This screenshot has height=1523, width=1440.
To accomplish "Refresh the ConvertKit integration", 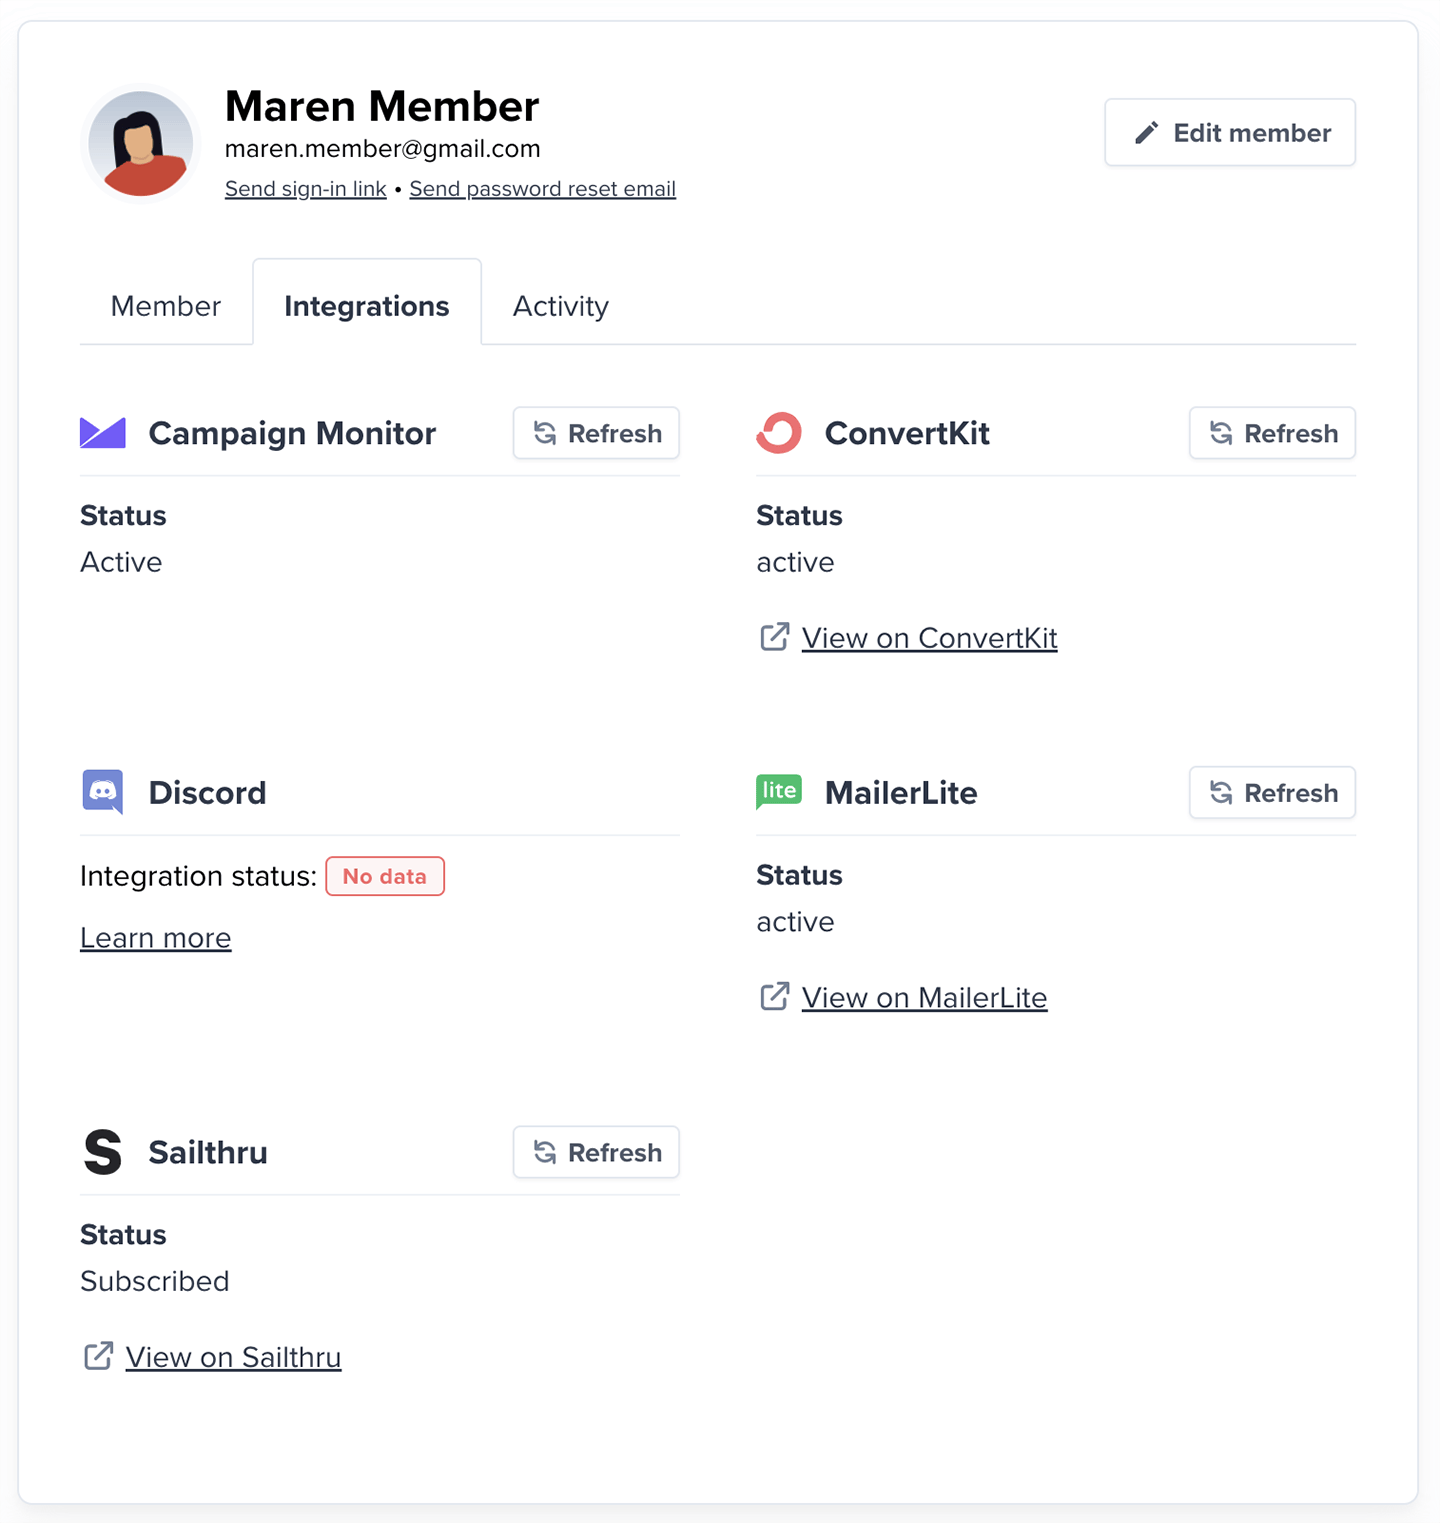I will (x=1271, y=433).
